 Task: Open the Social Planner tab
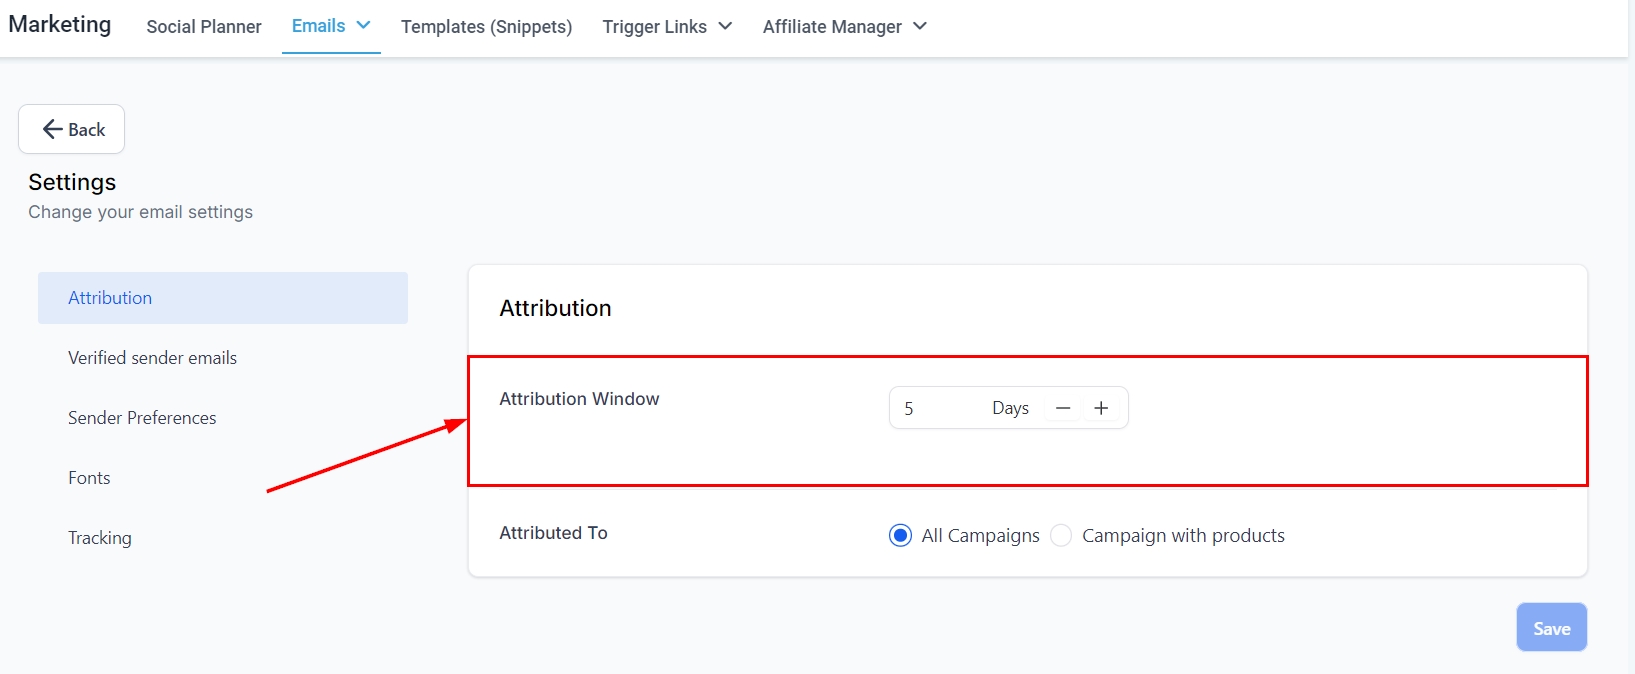click(x=204, y=27)
